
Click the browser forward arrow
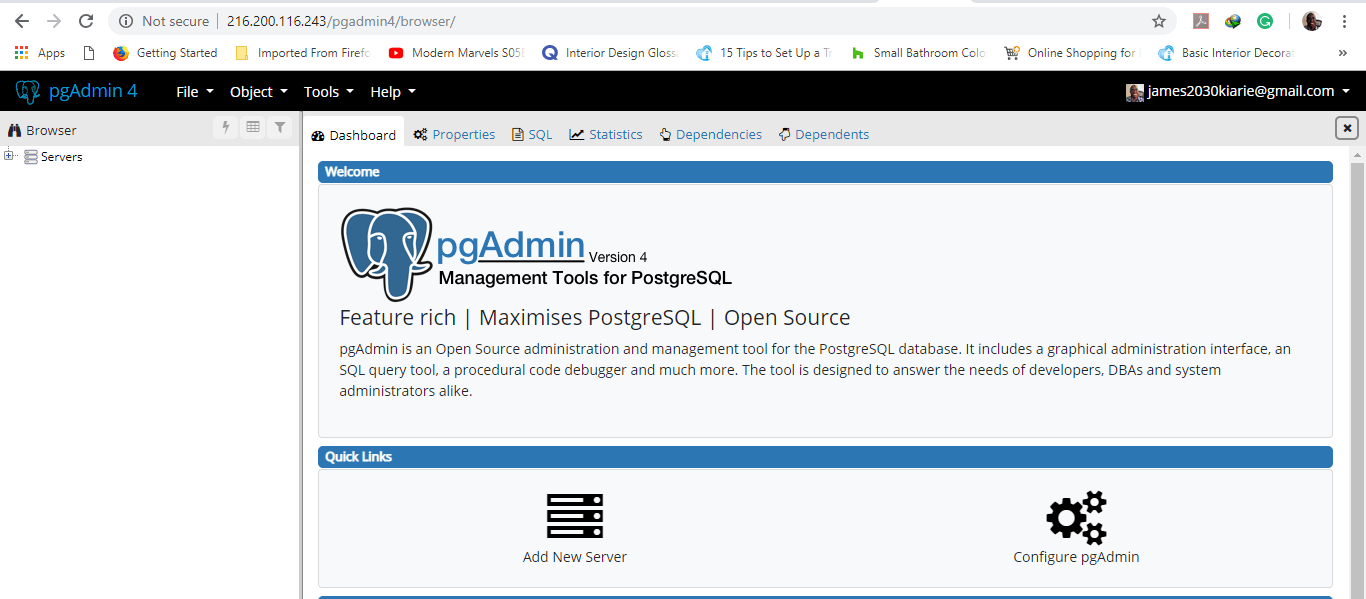click(x=54, y=21)
